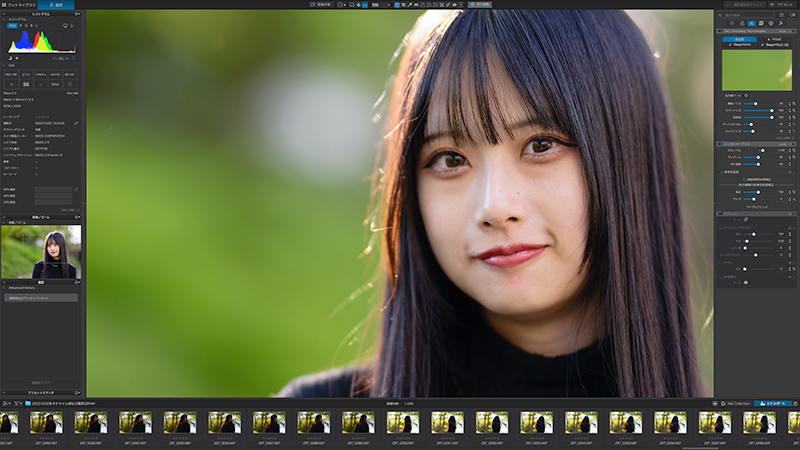
Task: Click the Export button above the filmstrip
Action: coord(773,404)
